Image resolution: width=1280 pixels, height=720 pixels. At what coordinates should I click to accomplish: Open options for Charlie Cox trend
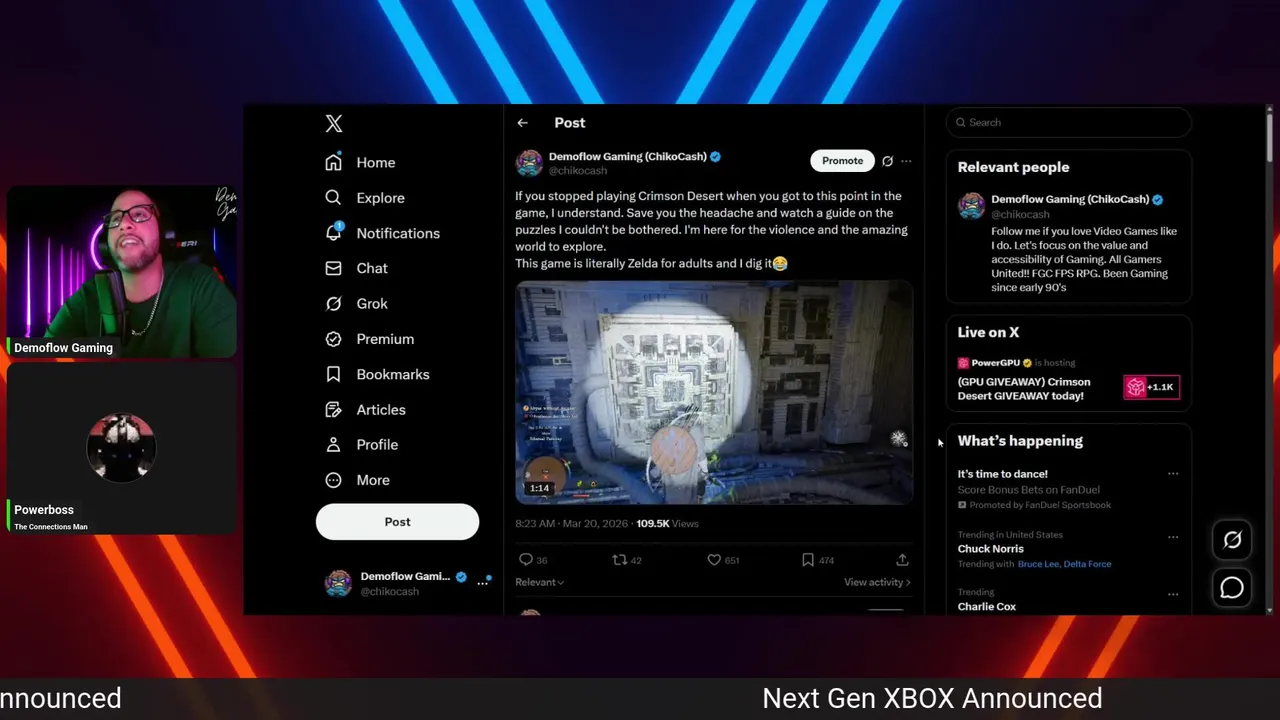(x=1173, y=594)
